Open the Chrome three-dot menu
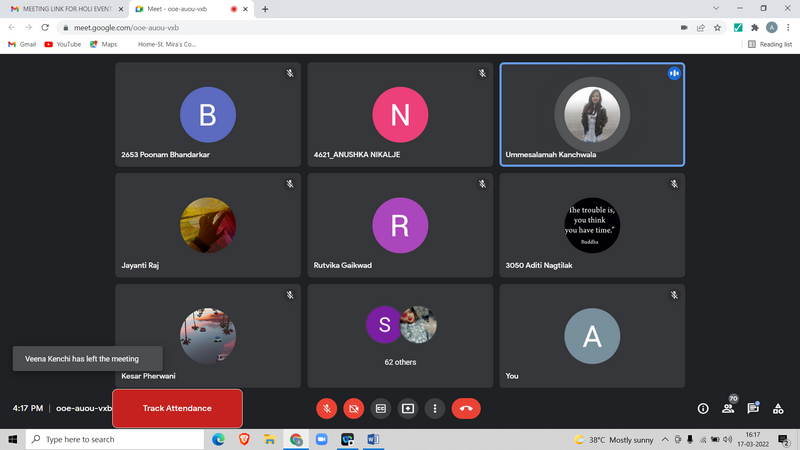This screenshot has height=450, width=800. pos(787,27)
